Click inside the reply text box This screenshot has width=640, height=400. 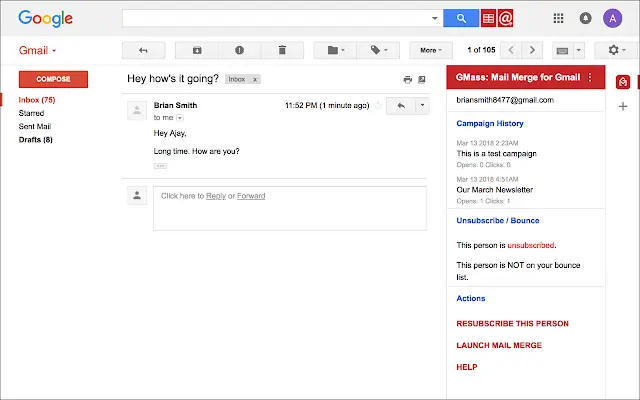point(290,209)
